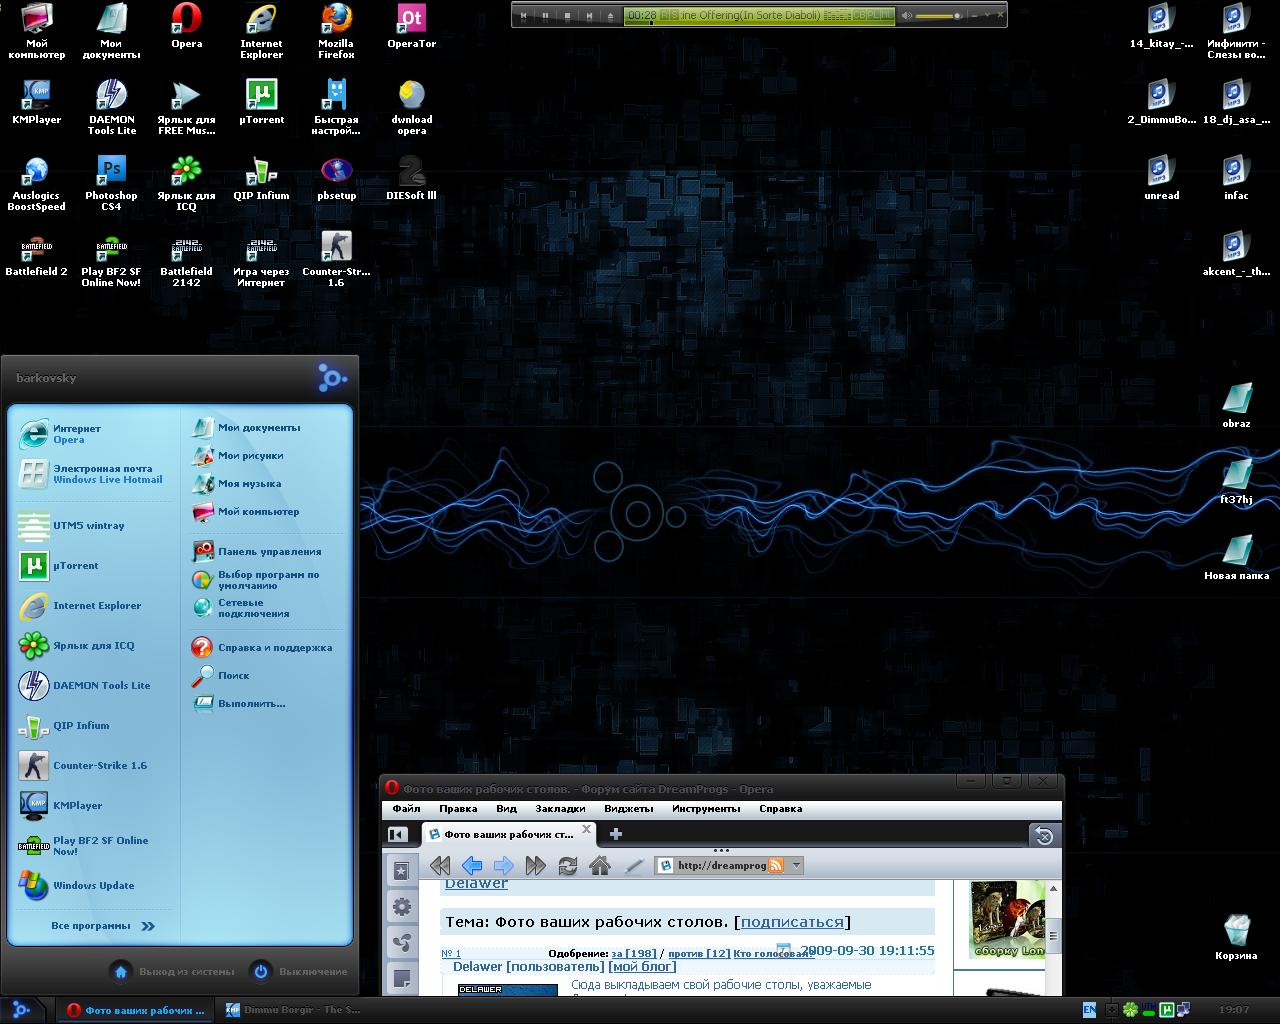The image size is (1280, 1024).
Task: Select DAEMON Tools Lite desktop icon
Action: click(x=111, y=108)
